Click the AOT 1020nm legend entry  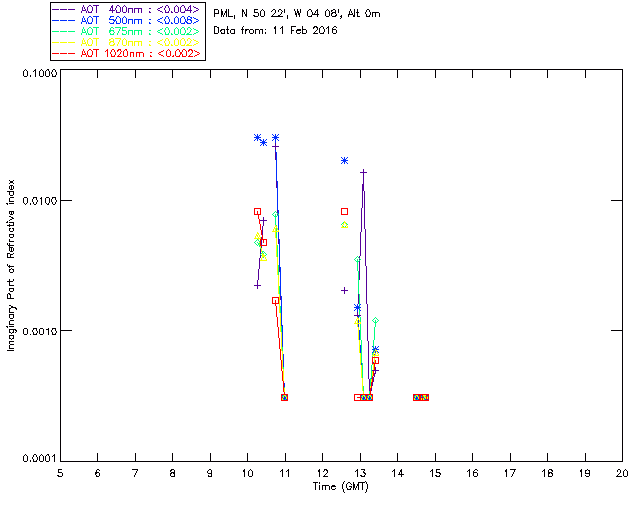pos(127,53)
